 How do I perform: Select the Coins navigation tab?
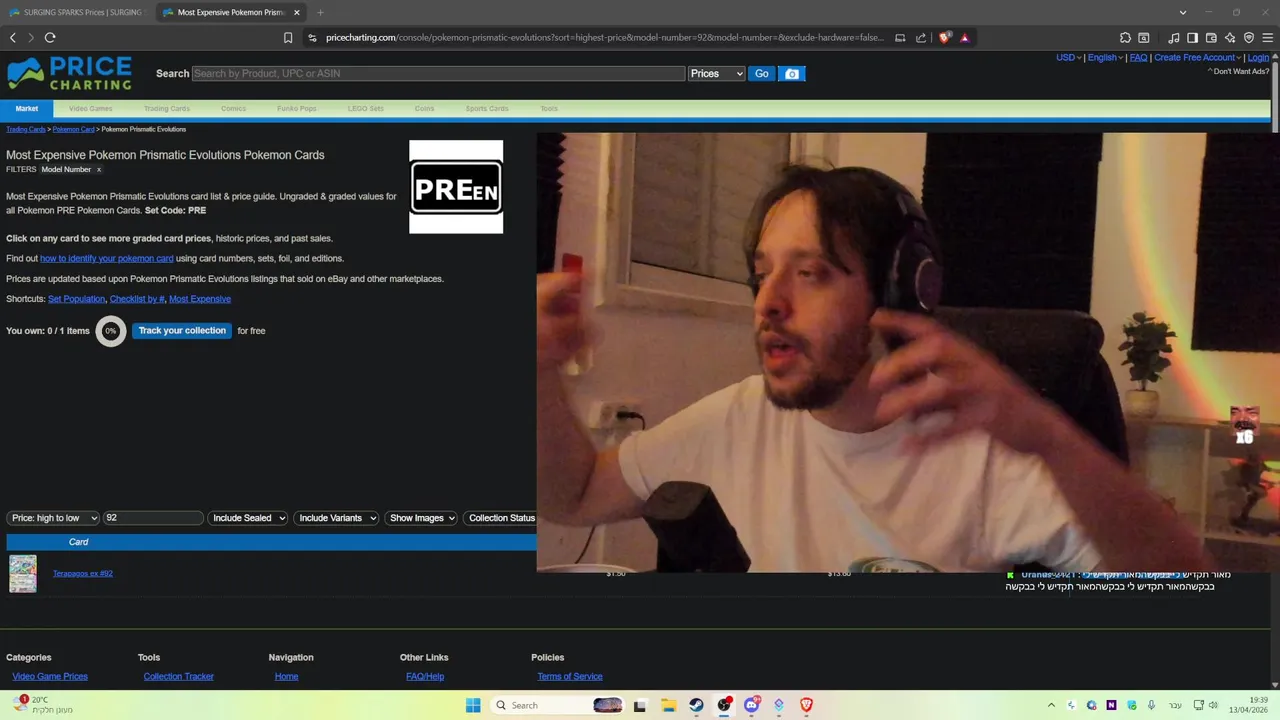click(x=424, y=109)
